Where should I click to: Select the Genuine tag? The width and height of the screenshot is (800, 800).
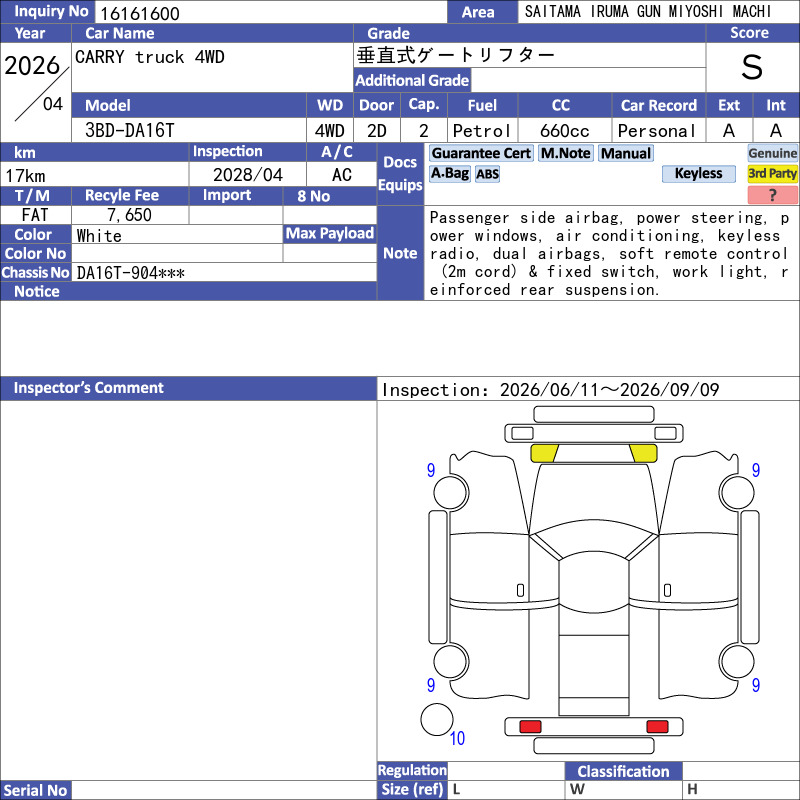click(x=772, y=153)
